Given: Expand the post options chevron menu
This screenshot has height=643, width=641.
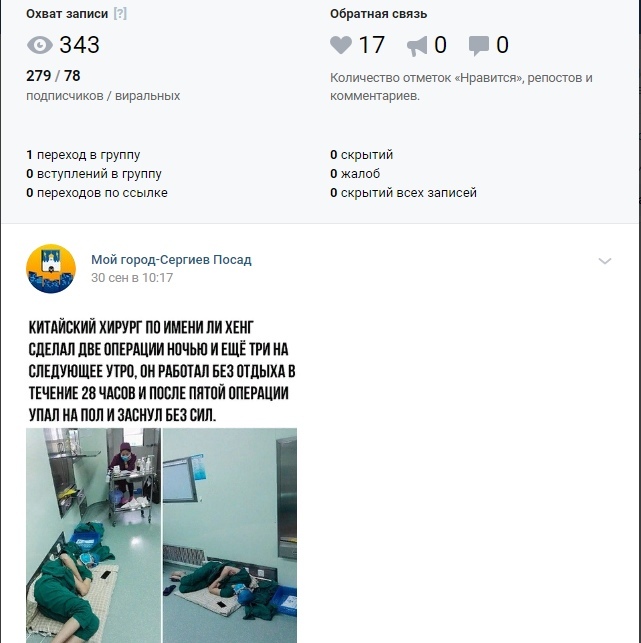Looking at the screenshot, I should (605, 261).
